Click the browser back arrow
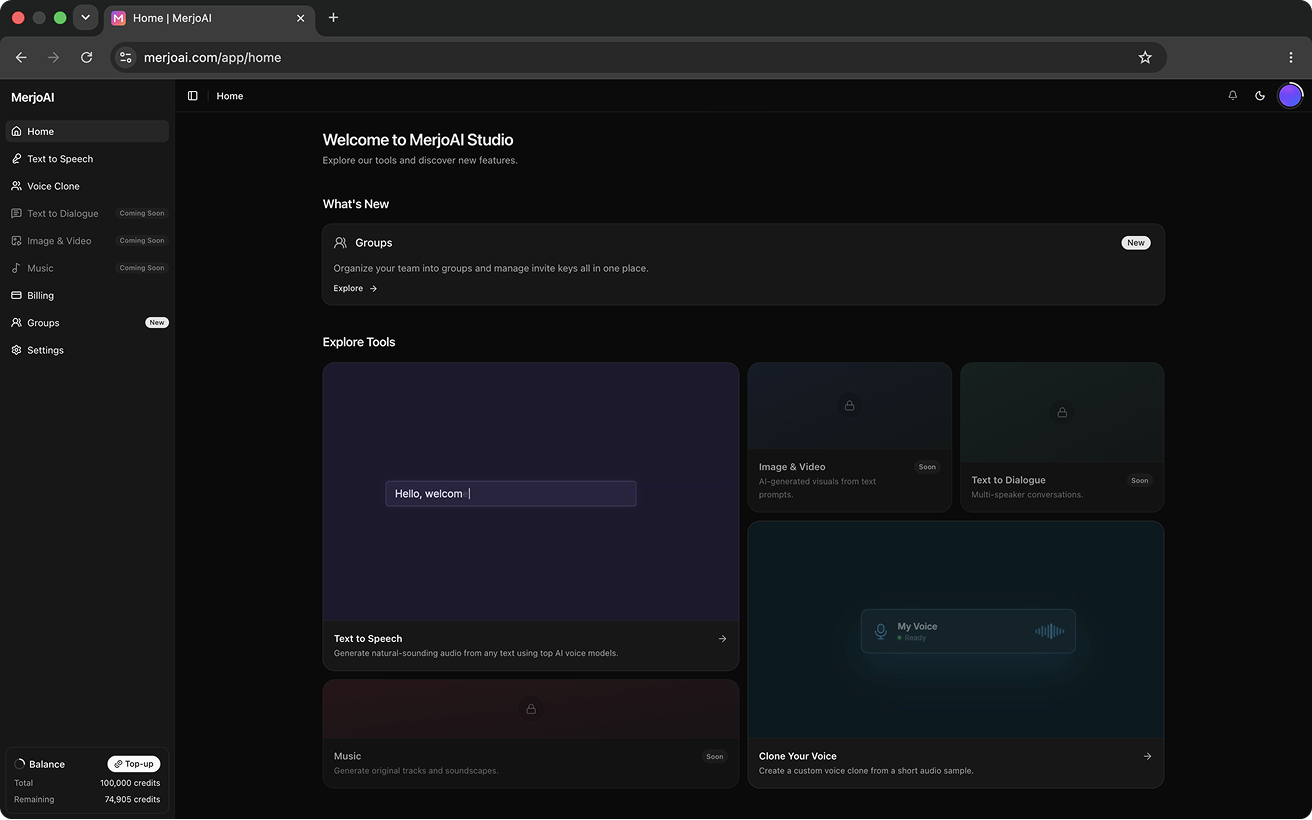Image resolution: width=1312 pixels, height=820 pixels. point(21,58)
